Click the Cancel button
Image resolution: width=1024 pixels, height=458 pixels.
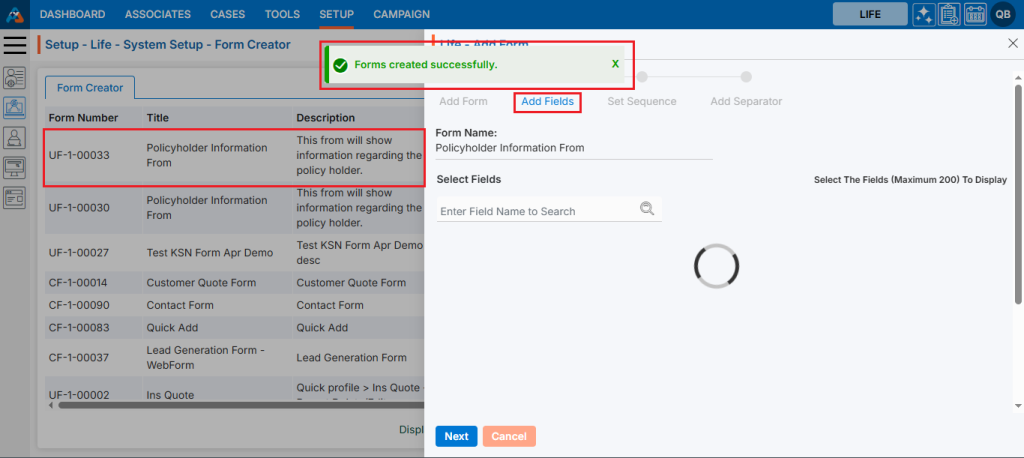509,436
